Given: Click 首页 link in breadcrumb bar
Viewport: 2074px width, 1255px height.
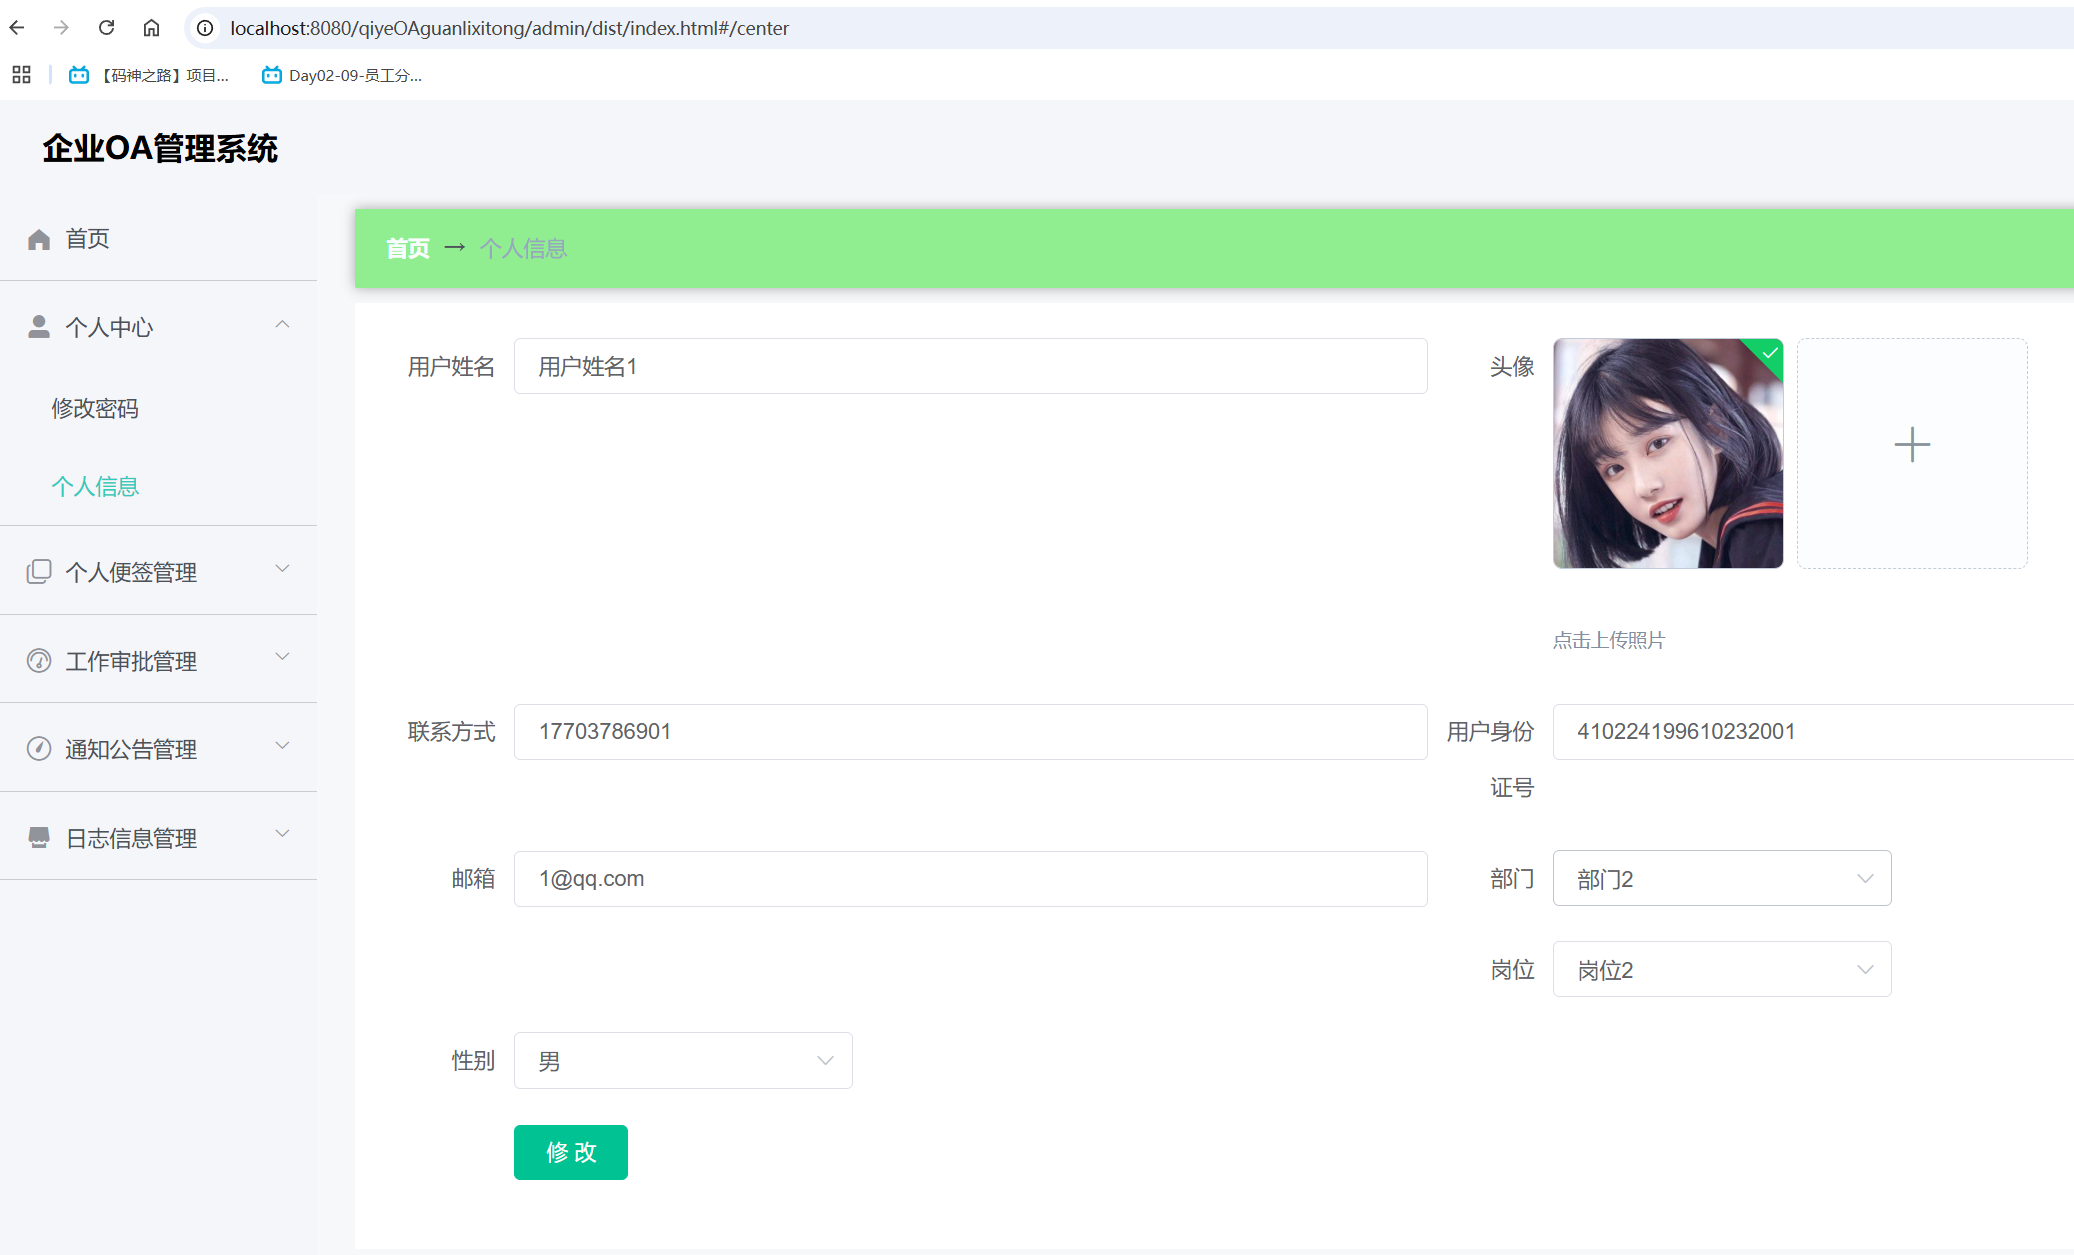Looking at the screenshot, I should (x=408, y=248).
